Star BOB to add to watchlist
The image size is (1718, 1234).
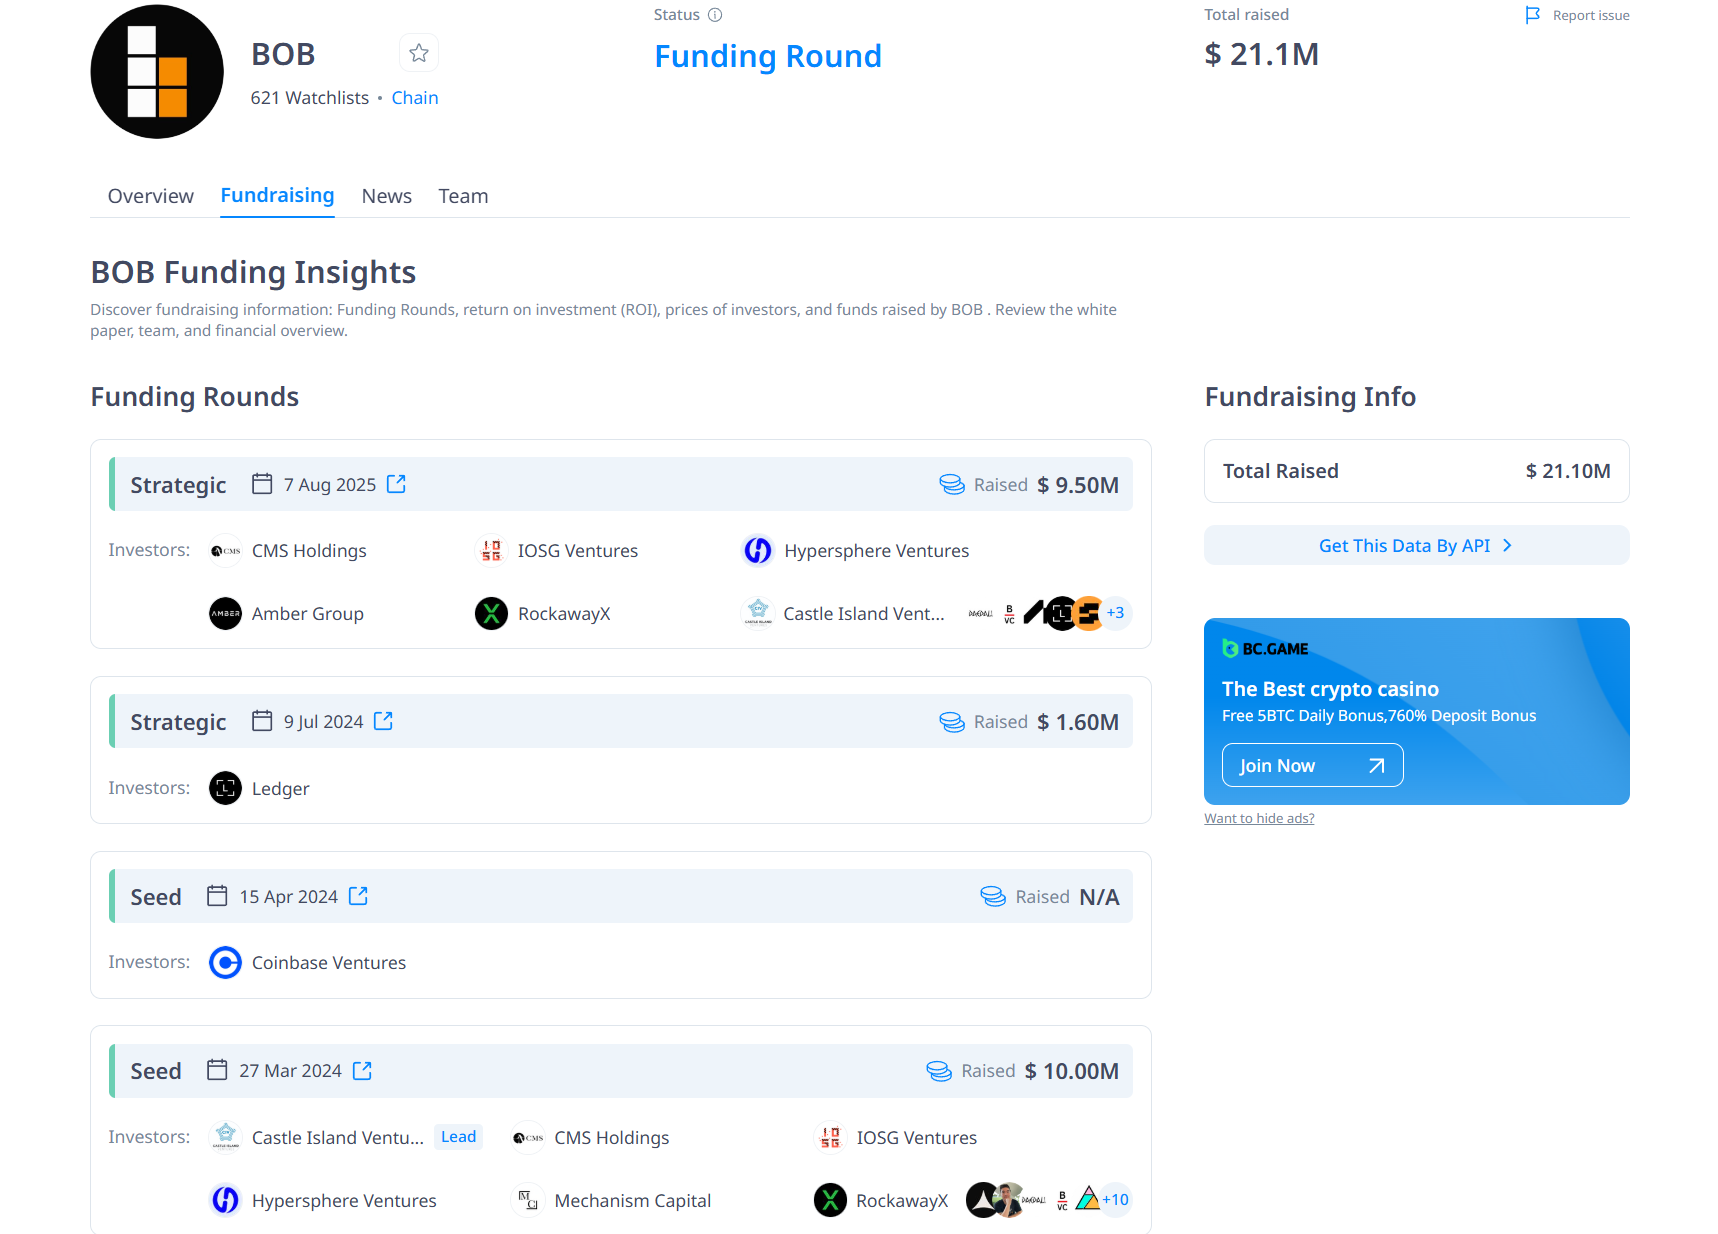coord(419,53)
